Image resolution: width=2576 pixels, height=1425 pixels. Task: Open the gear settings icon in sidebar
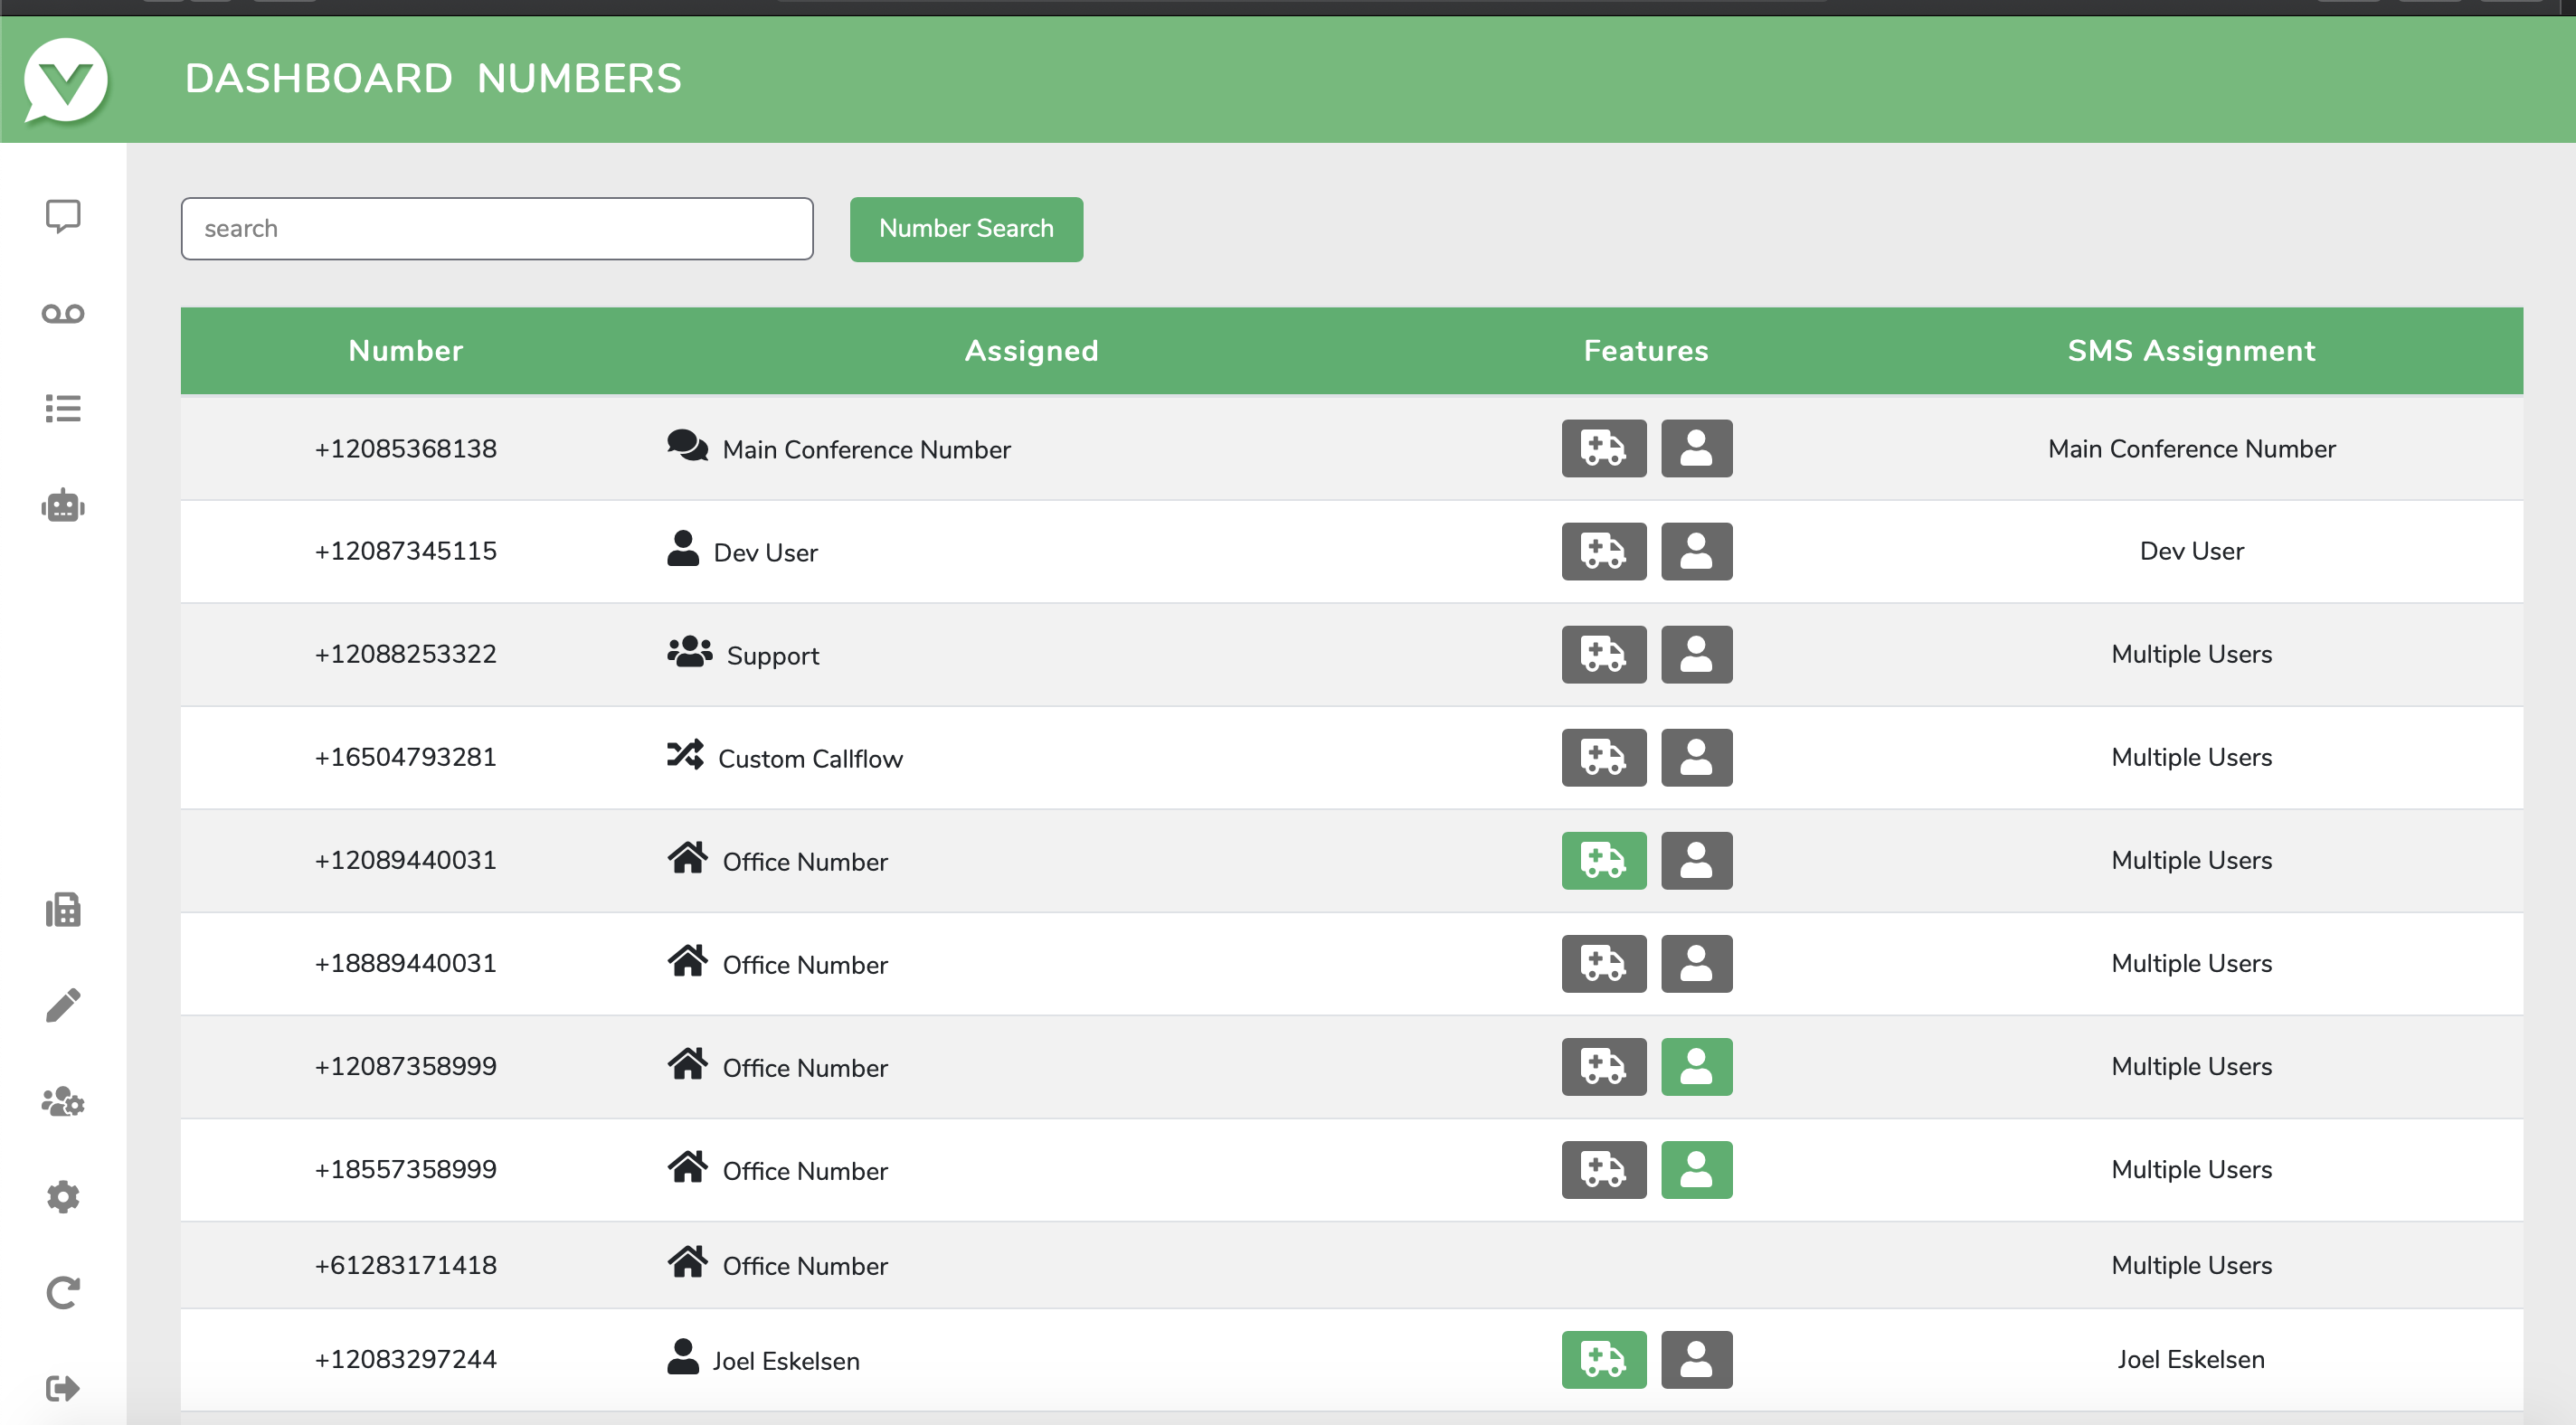pos(63,1197)
